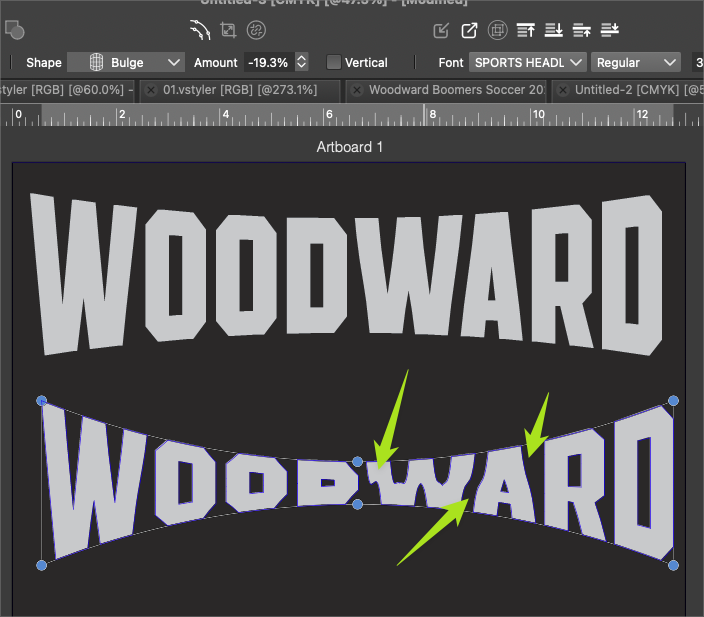Click the export arrow-out-of-box icon
Viewport: 704px width, 617px height.
469,31
